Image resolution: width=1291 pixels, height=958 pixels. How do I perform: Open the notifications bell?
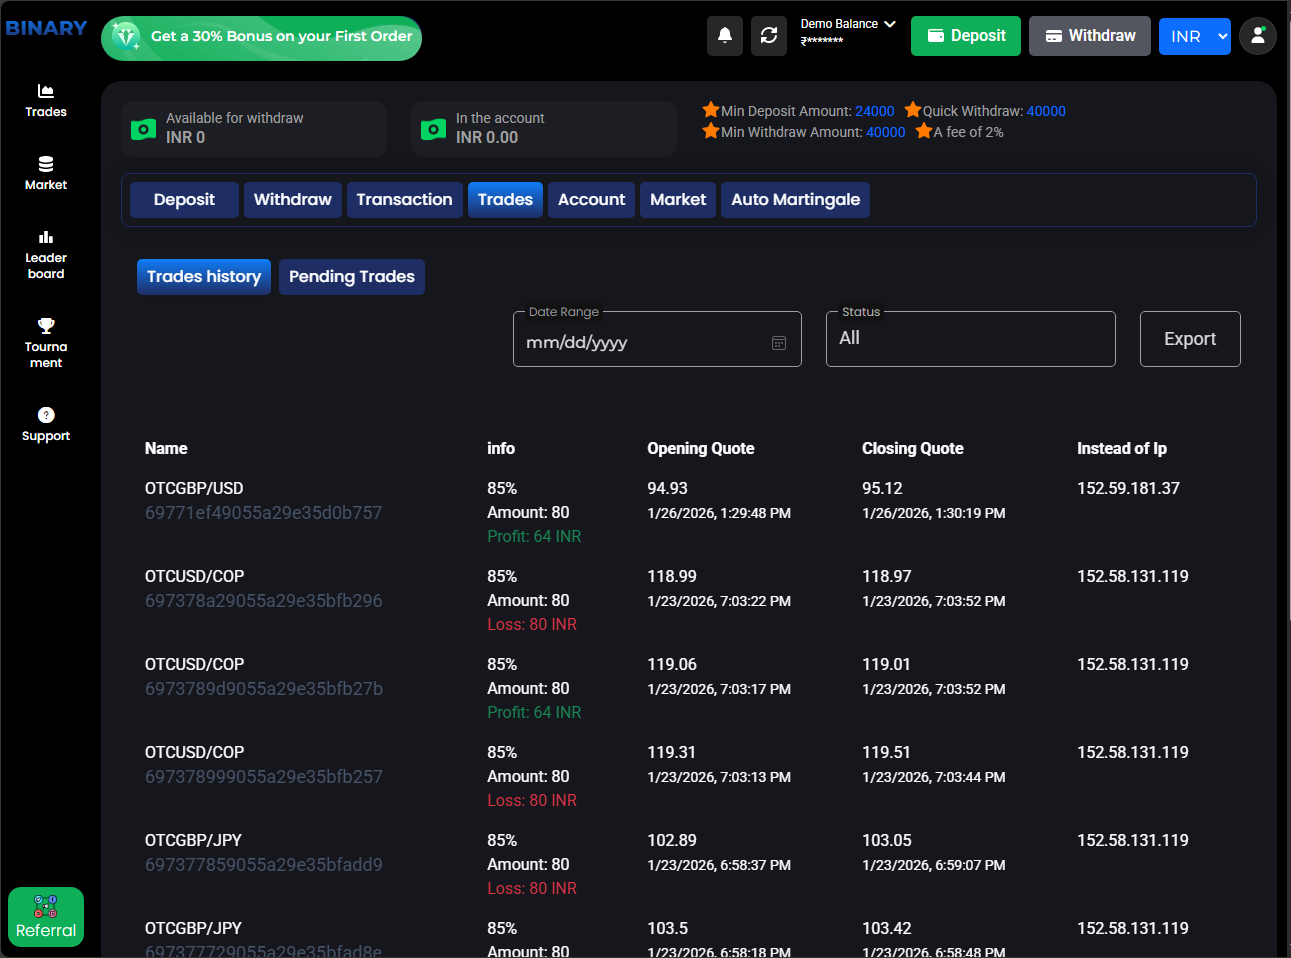[x=725, y=36]
